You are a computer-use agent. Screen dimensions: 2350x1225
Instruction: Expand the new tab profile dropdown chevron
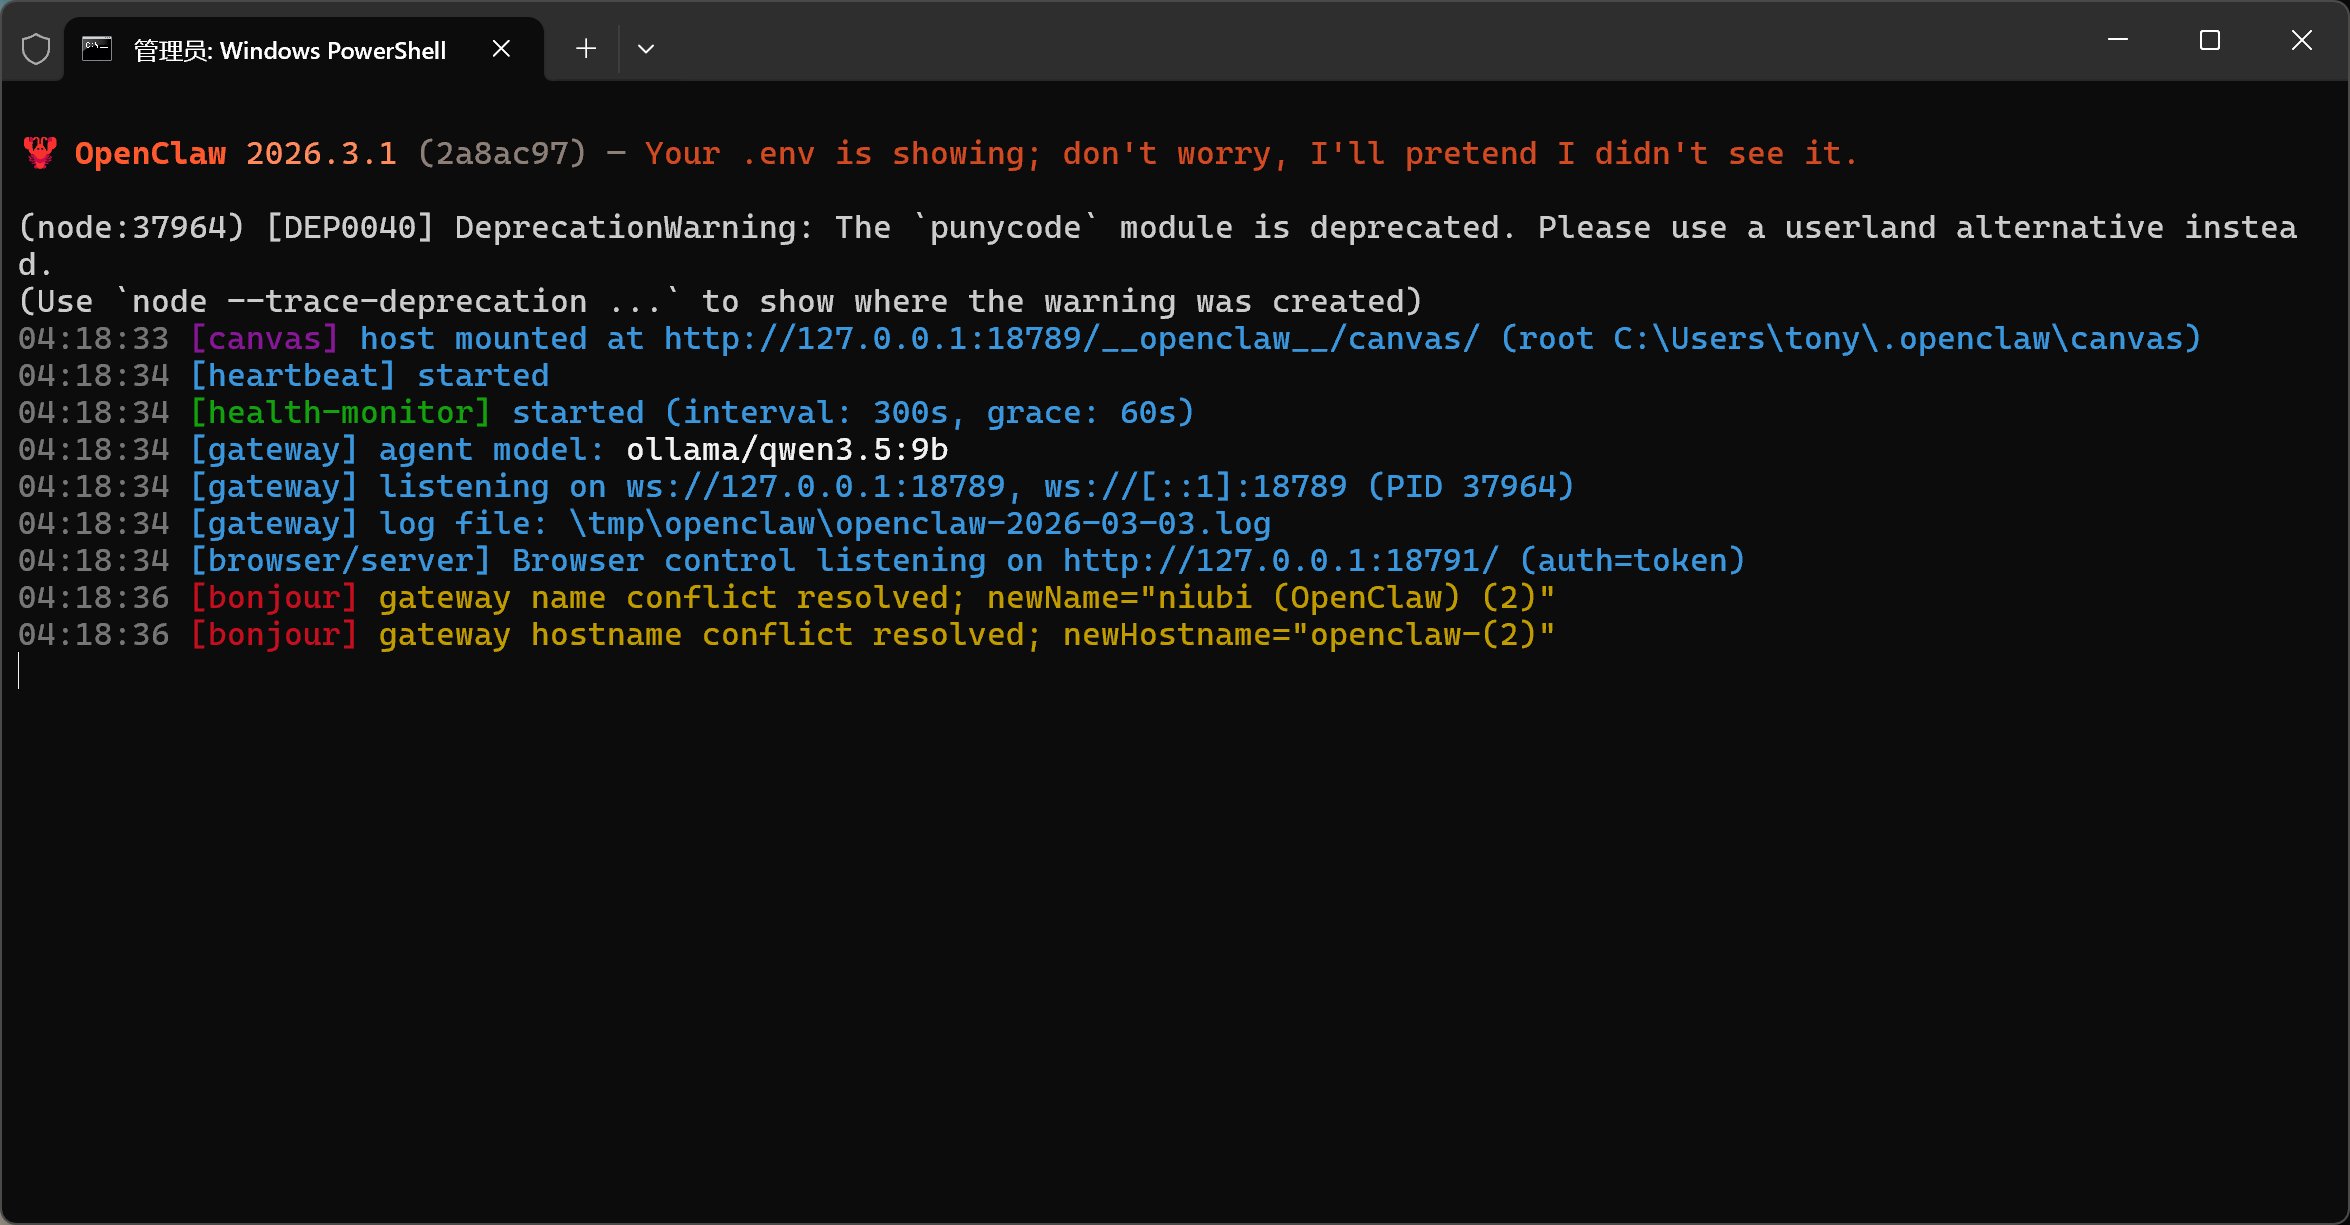click(x=646, y=48)
